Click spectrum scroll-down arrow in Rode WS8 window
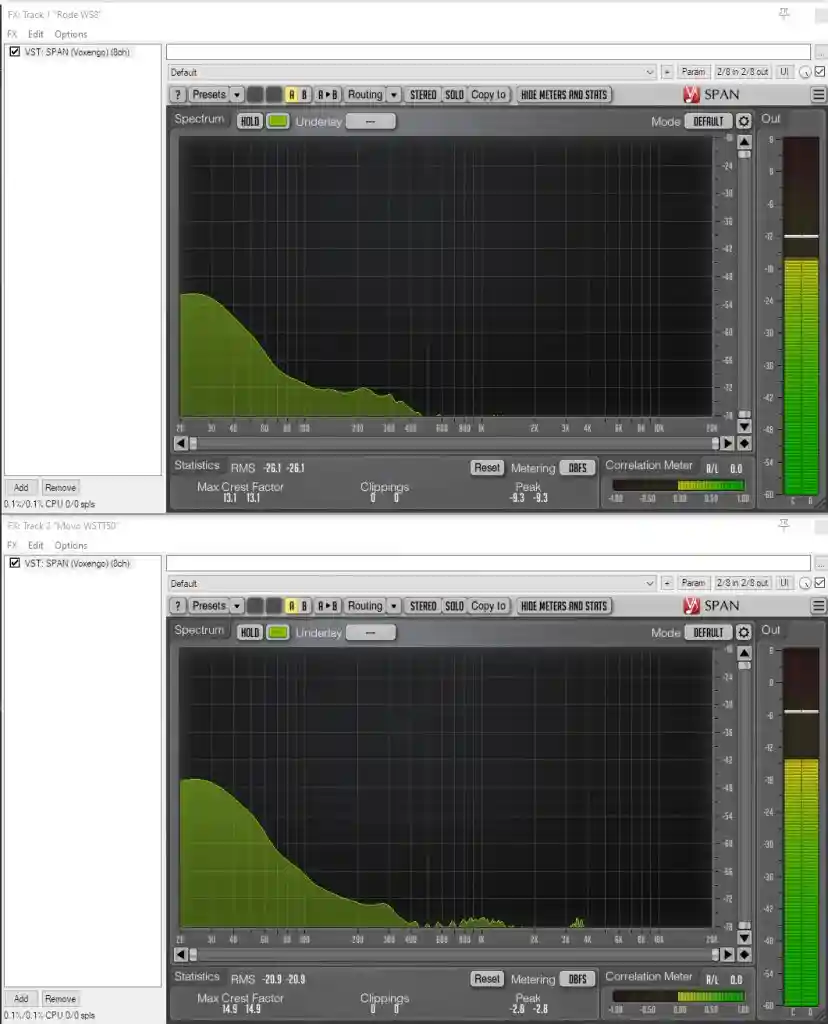 [x=744, y=426]
